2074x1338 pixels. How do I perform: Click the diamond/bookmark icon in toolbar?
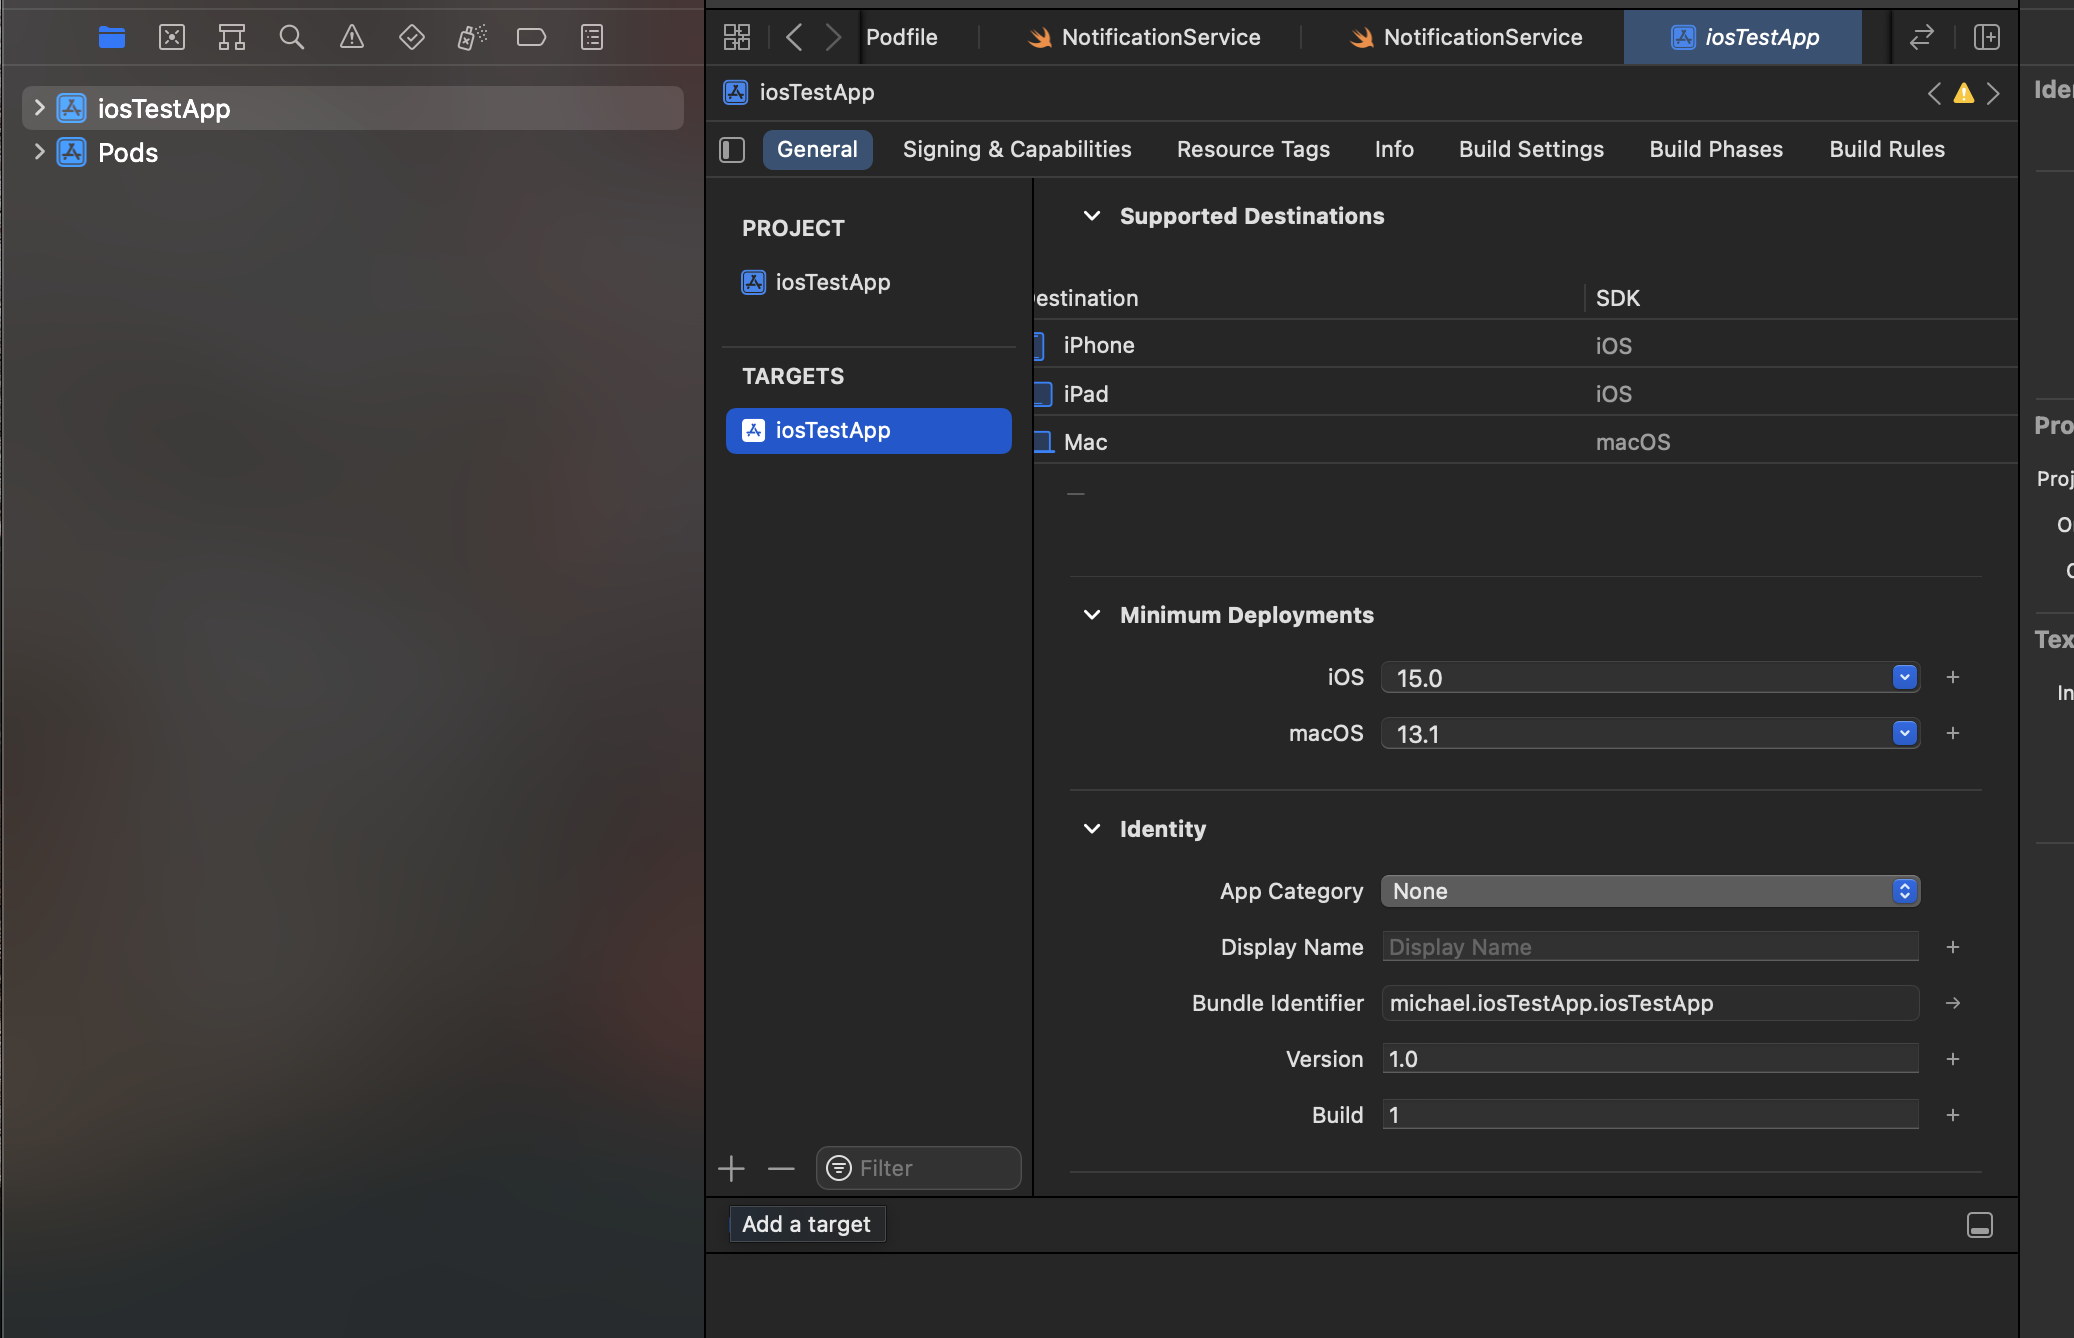coord(411,35)
